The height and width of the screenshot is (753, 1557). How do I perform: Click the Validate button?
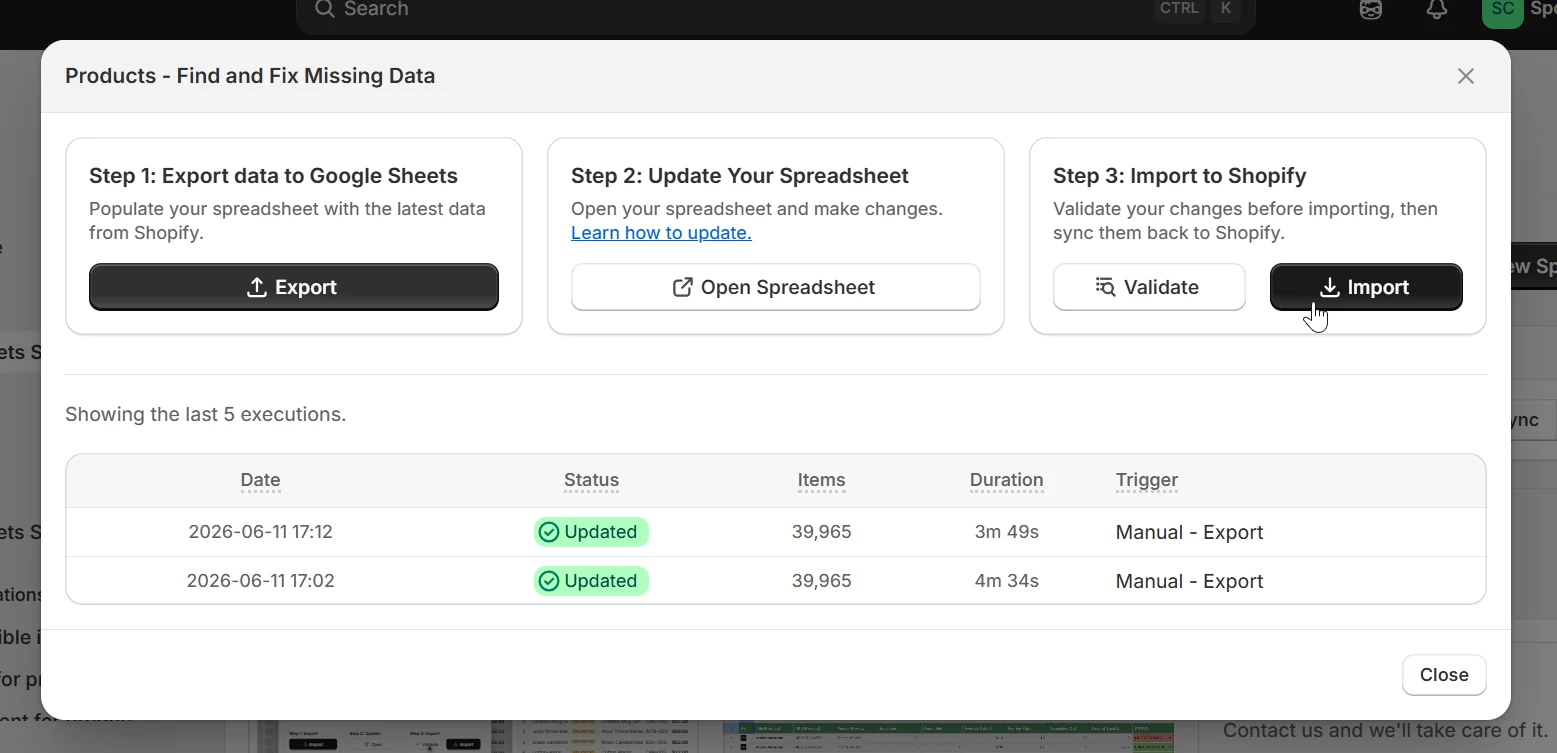pos(1149,287)
